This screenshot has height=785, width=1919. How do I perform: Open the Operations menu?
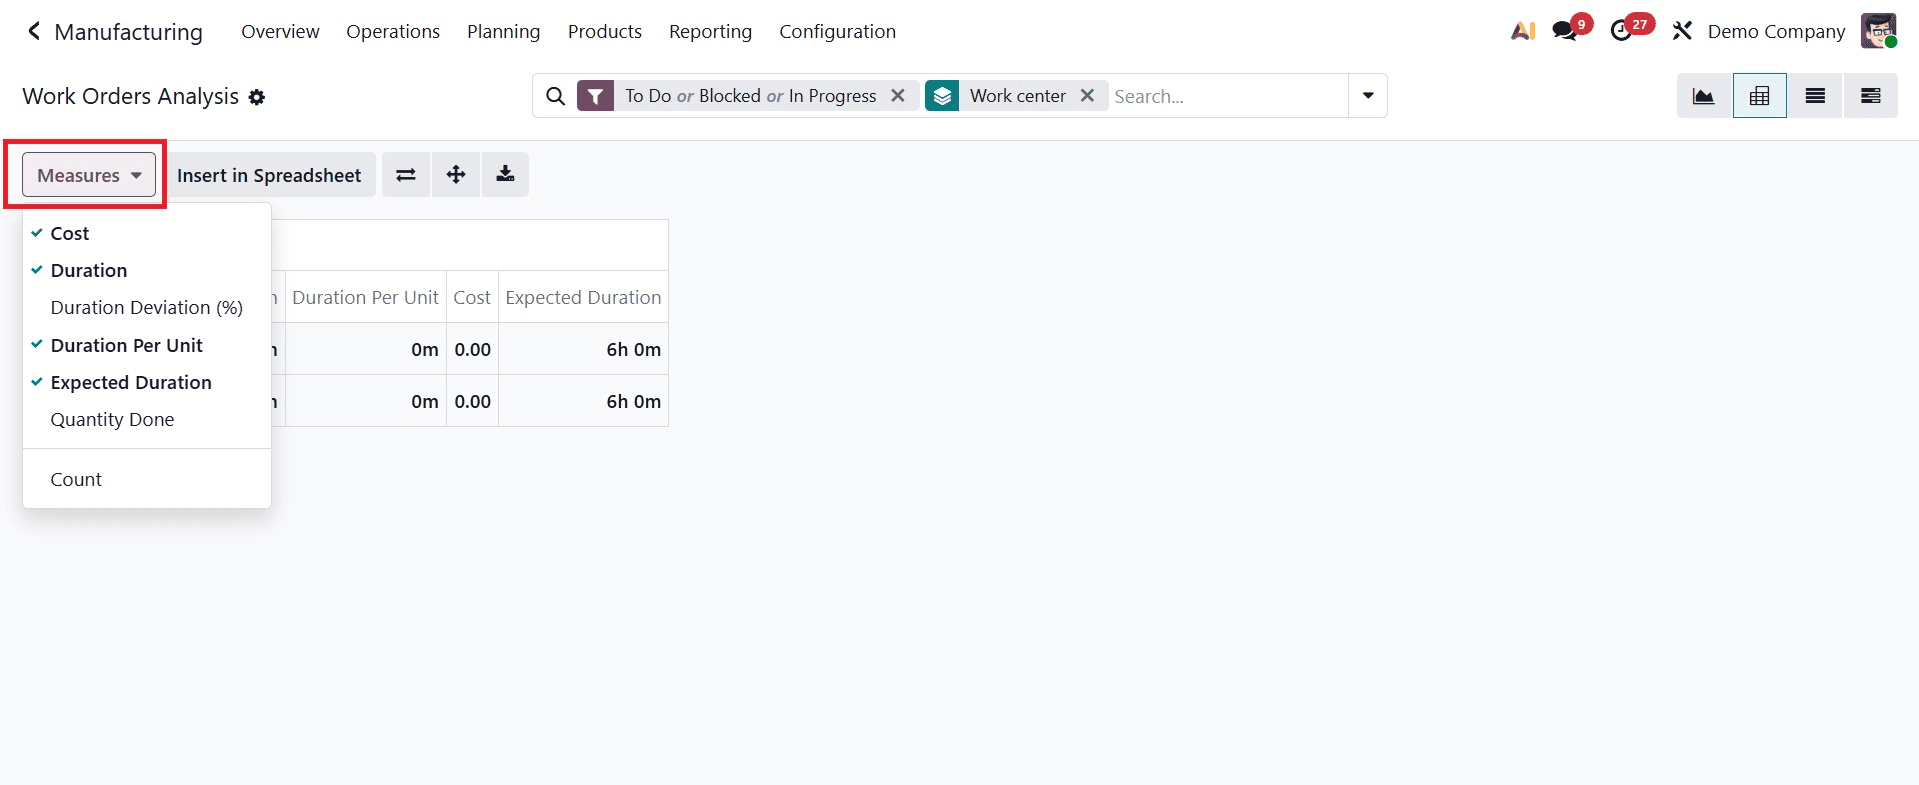pos(393,31)
